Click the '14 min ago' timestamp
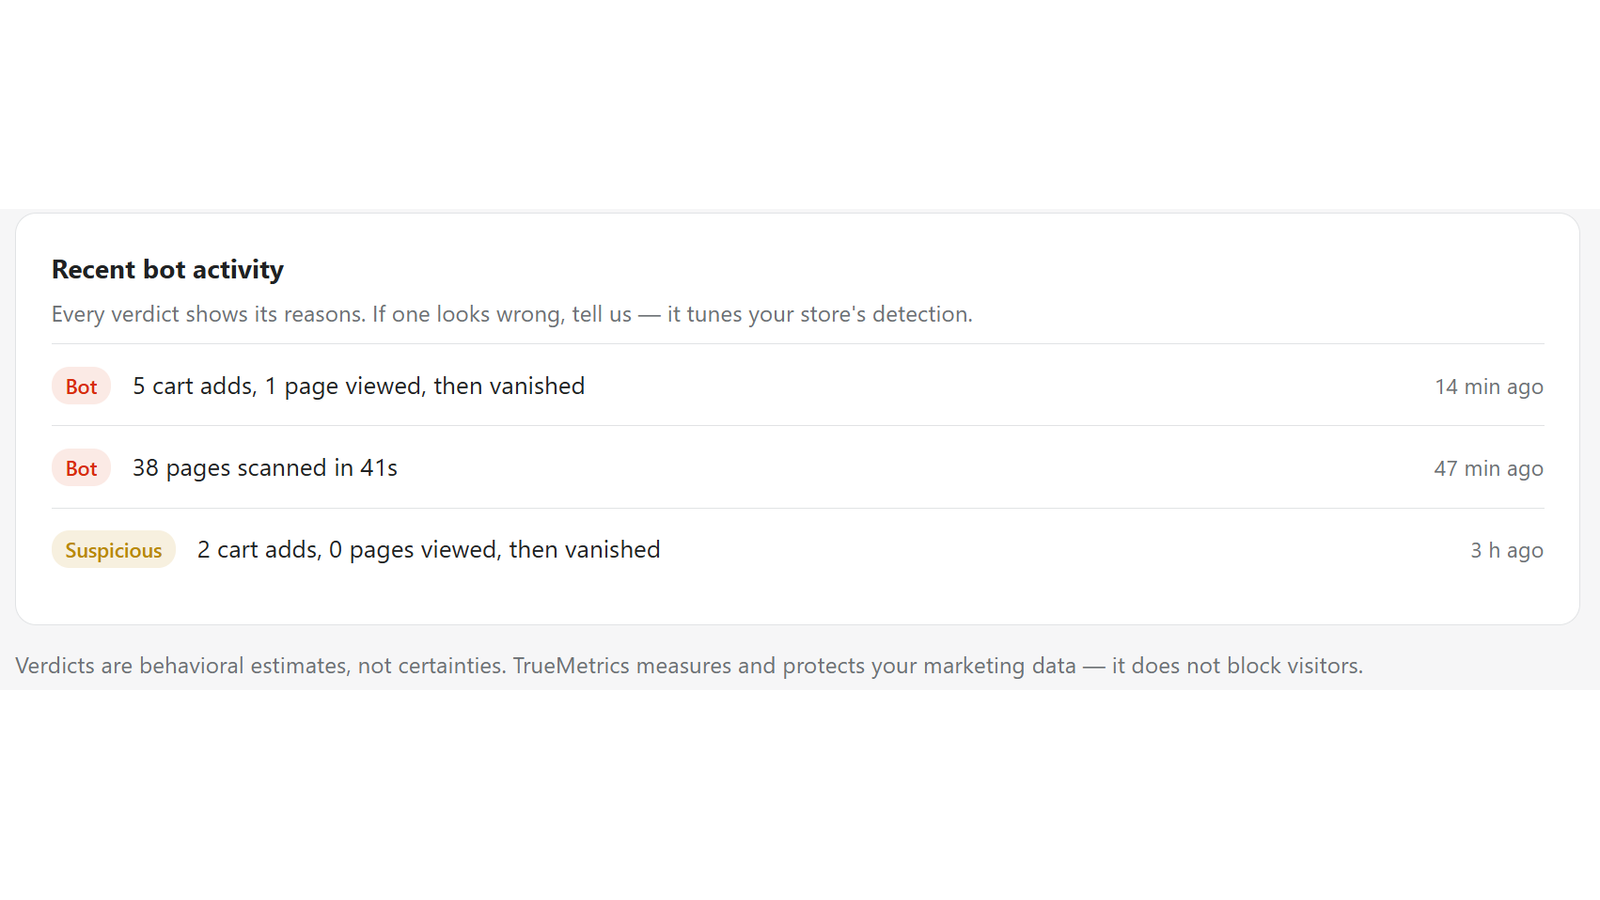Viewport: 1600px width, 900px height. click(1489, 387)
